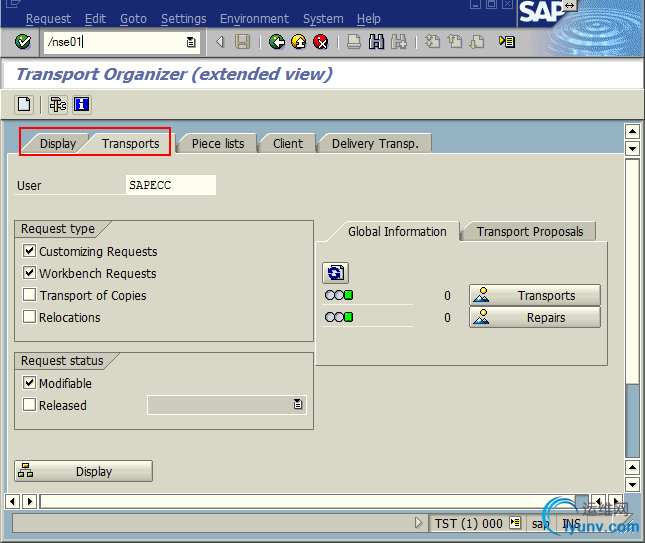Image resolution: width=645 pixels, height=543 pixels.
Task: Click the Transports button in Global Information
Action: point(535,295)
